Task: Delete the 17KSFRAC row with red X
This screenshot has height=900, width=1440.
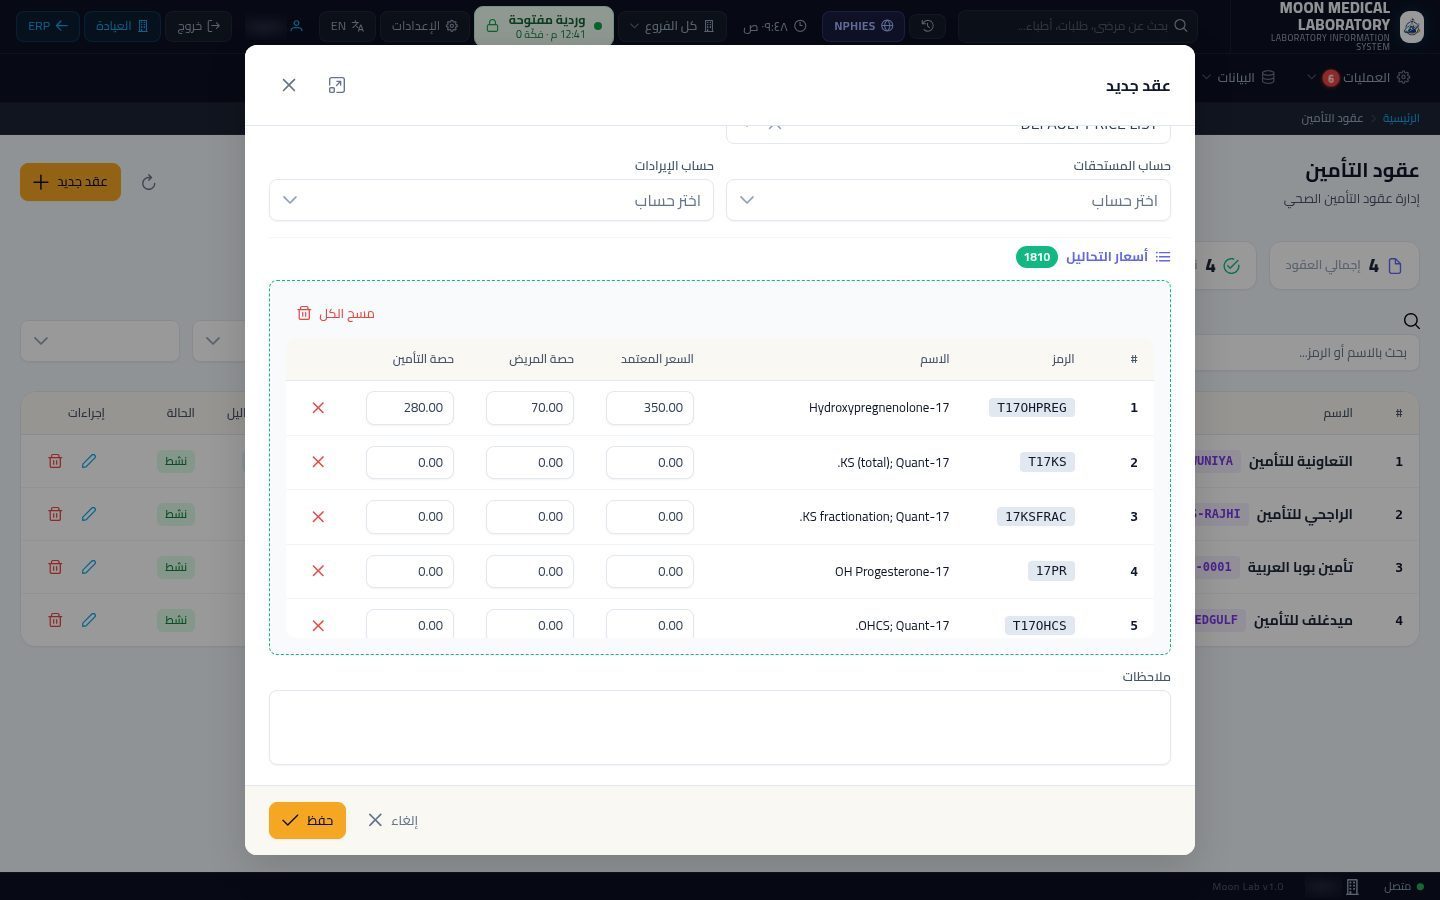Action: point(318,517)
